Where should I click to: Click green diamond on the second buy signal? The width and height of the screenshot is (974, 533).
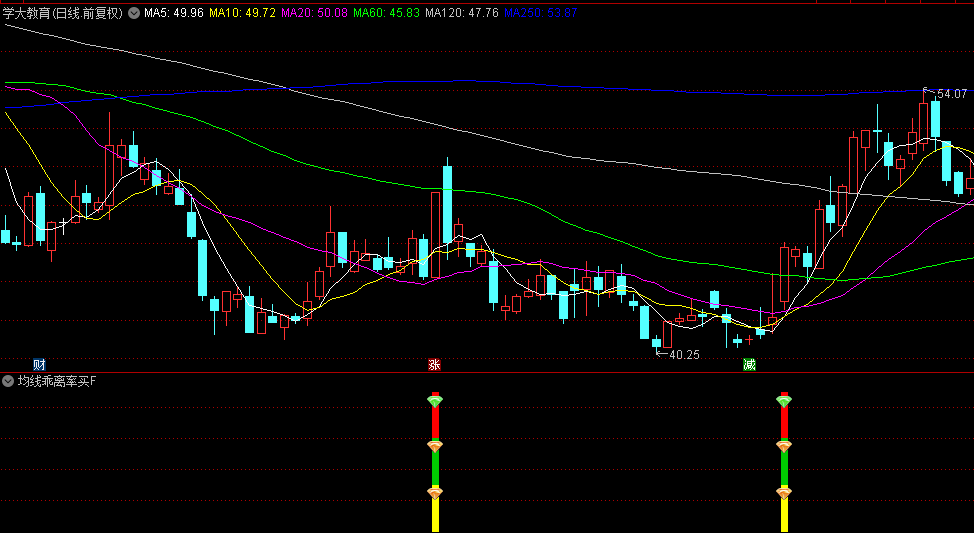click(x=784, y=401)
